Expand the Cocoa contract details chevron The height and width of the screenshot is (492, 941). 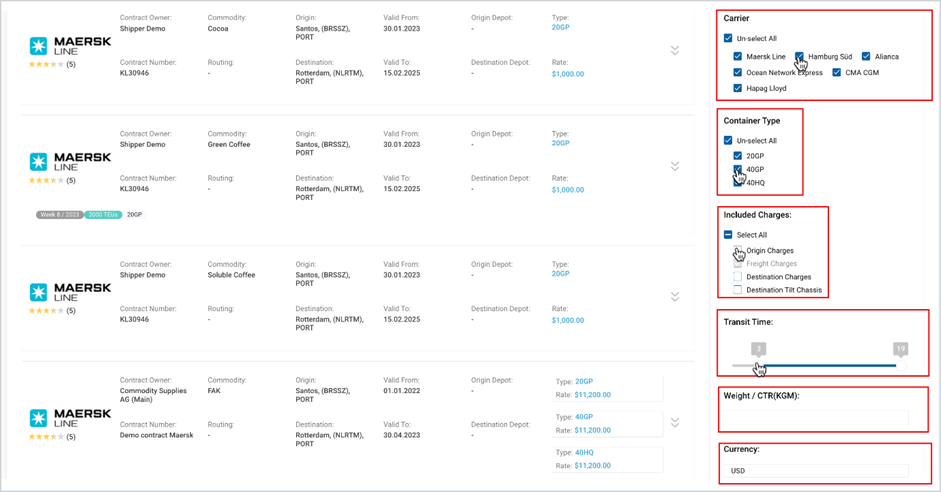[675, 50]
